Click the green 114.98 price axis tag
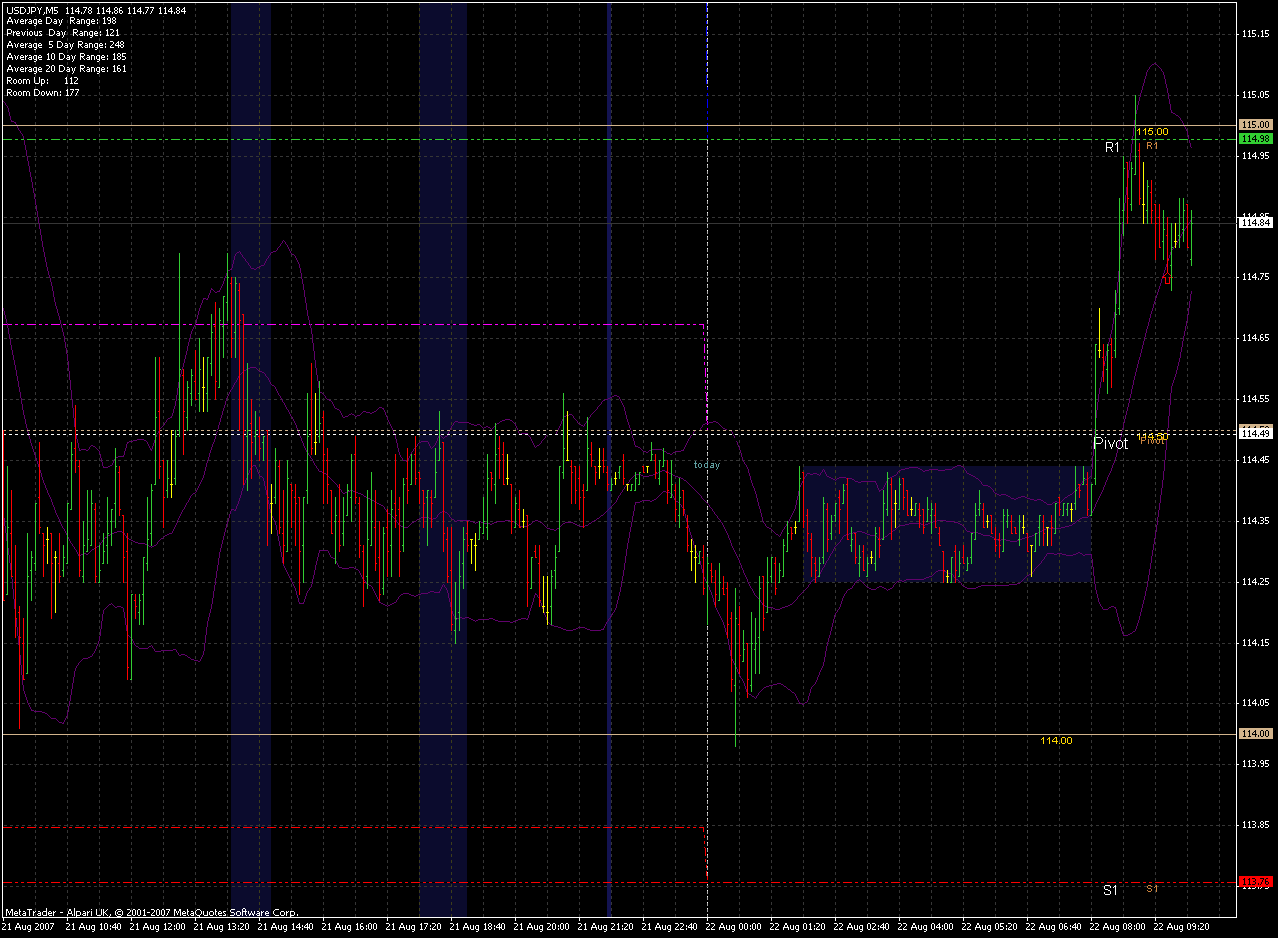Screen dimensions: 1278x938 [1254, 138]
